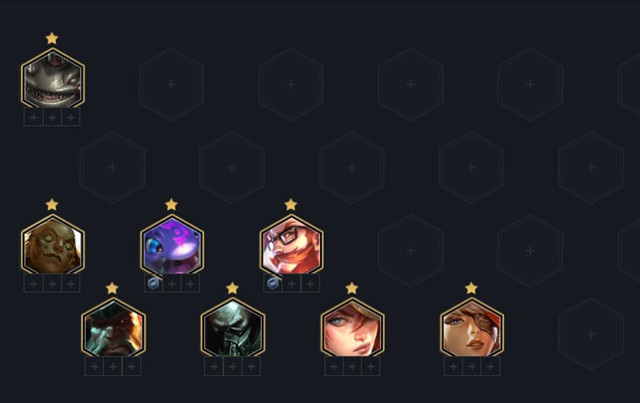Add first item to Tahm Kench
Image resolution: width=640 pixels, height=403 pixels.
[34, 118]
